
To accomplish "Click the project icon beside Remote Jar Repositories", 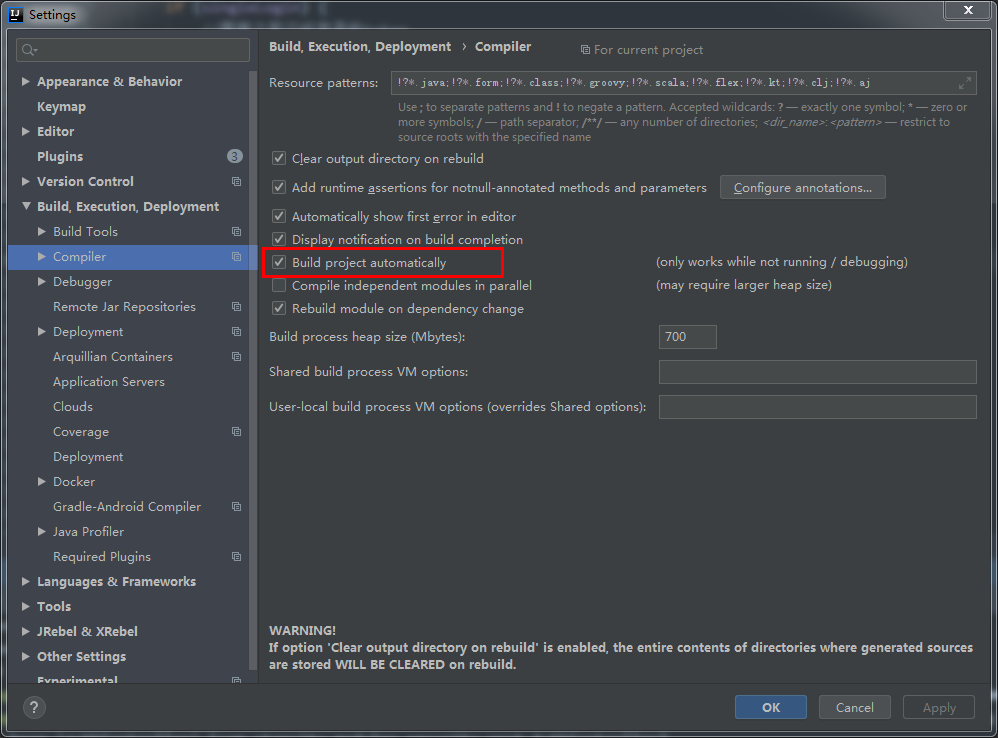I will 236,307.
